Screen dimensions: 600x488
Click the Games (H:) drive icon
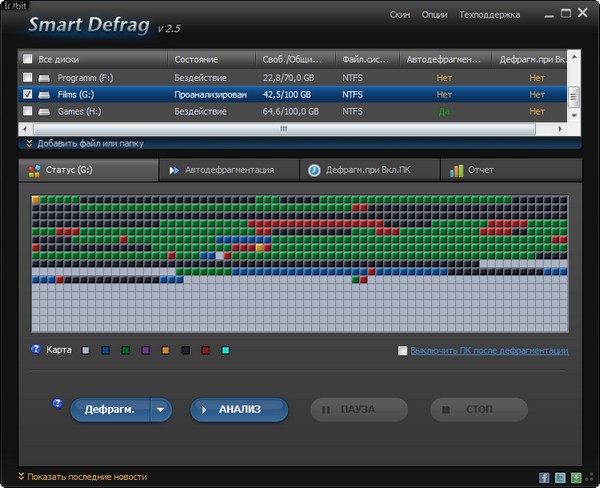pos(45,111)
